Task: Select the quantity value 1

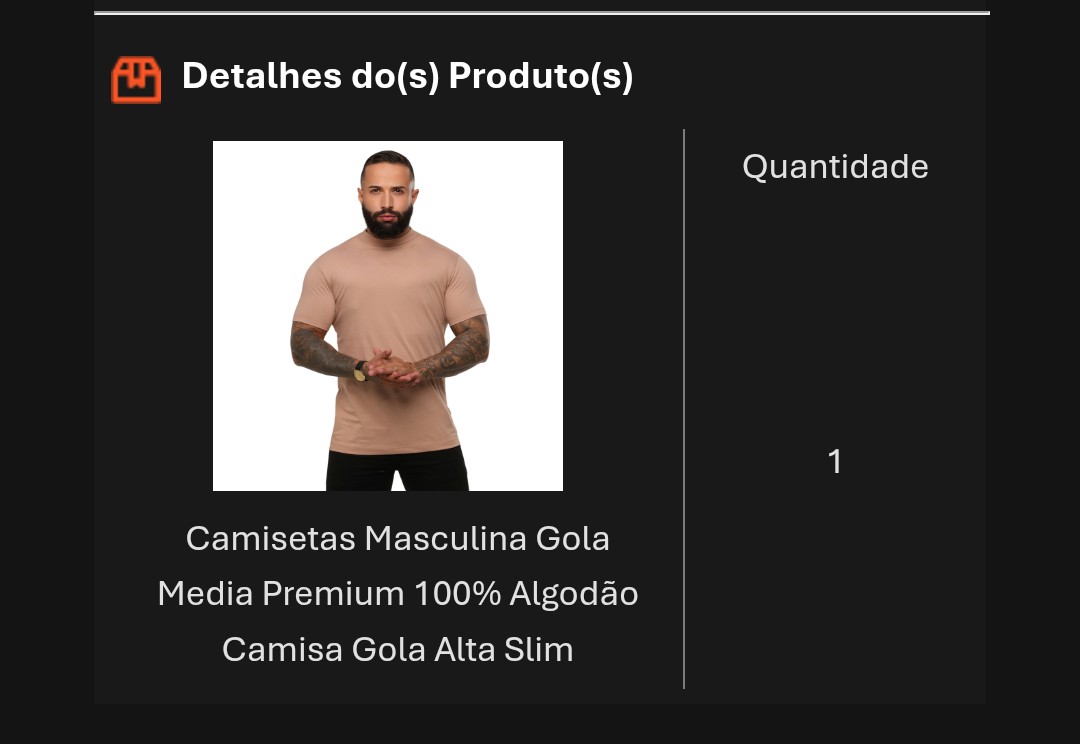Action: pos(835,461)
